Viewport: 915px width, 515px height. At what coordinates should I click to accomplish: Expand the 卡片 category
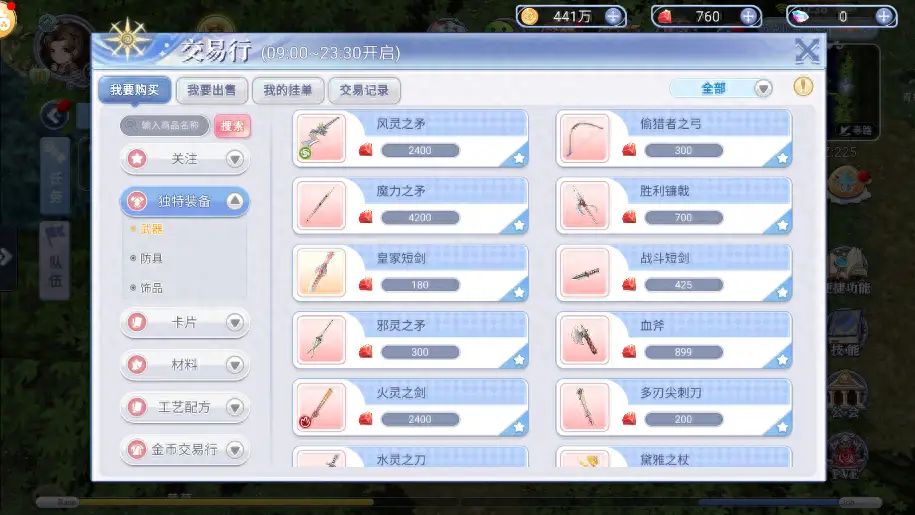[185, 322]
